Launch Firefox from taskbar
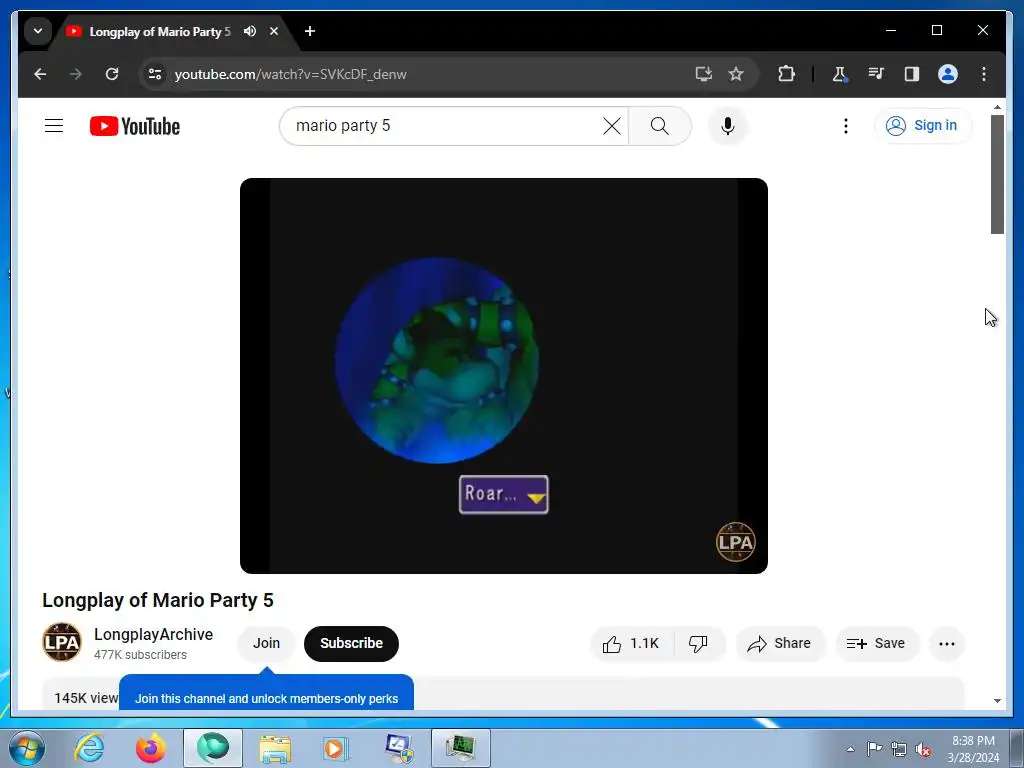 click(150, 748)
